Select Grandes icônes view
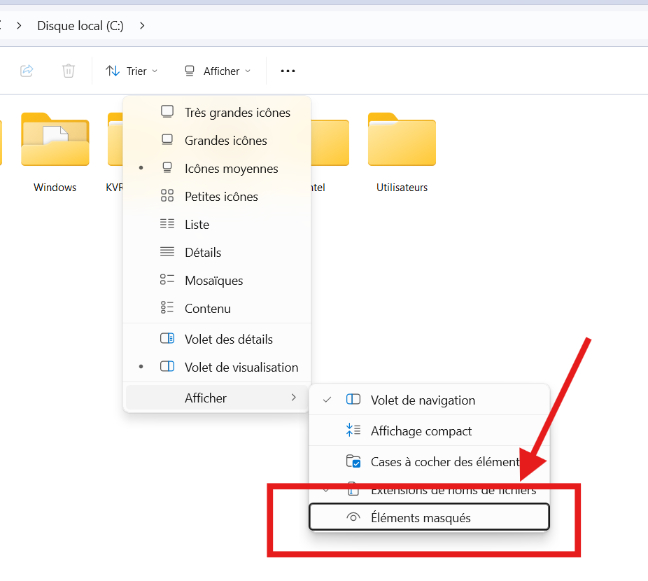648x581 pixels. 217,140
